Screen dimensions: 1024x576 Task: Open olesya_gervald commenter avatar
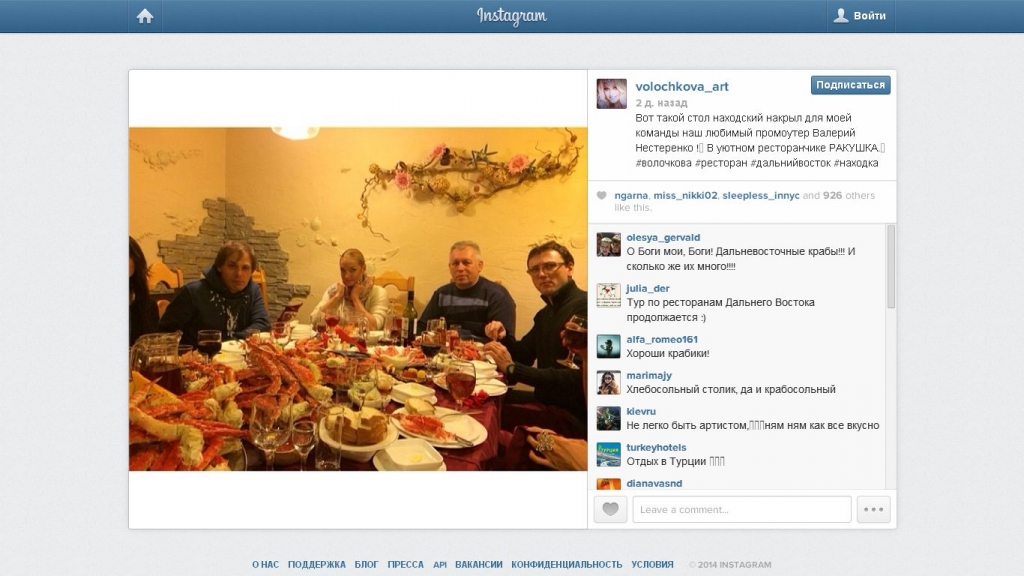(x=608, y=244)
